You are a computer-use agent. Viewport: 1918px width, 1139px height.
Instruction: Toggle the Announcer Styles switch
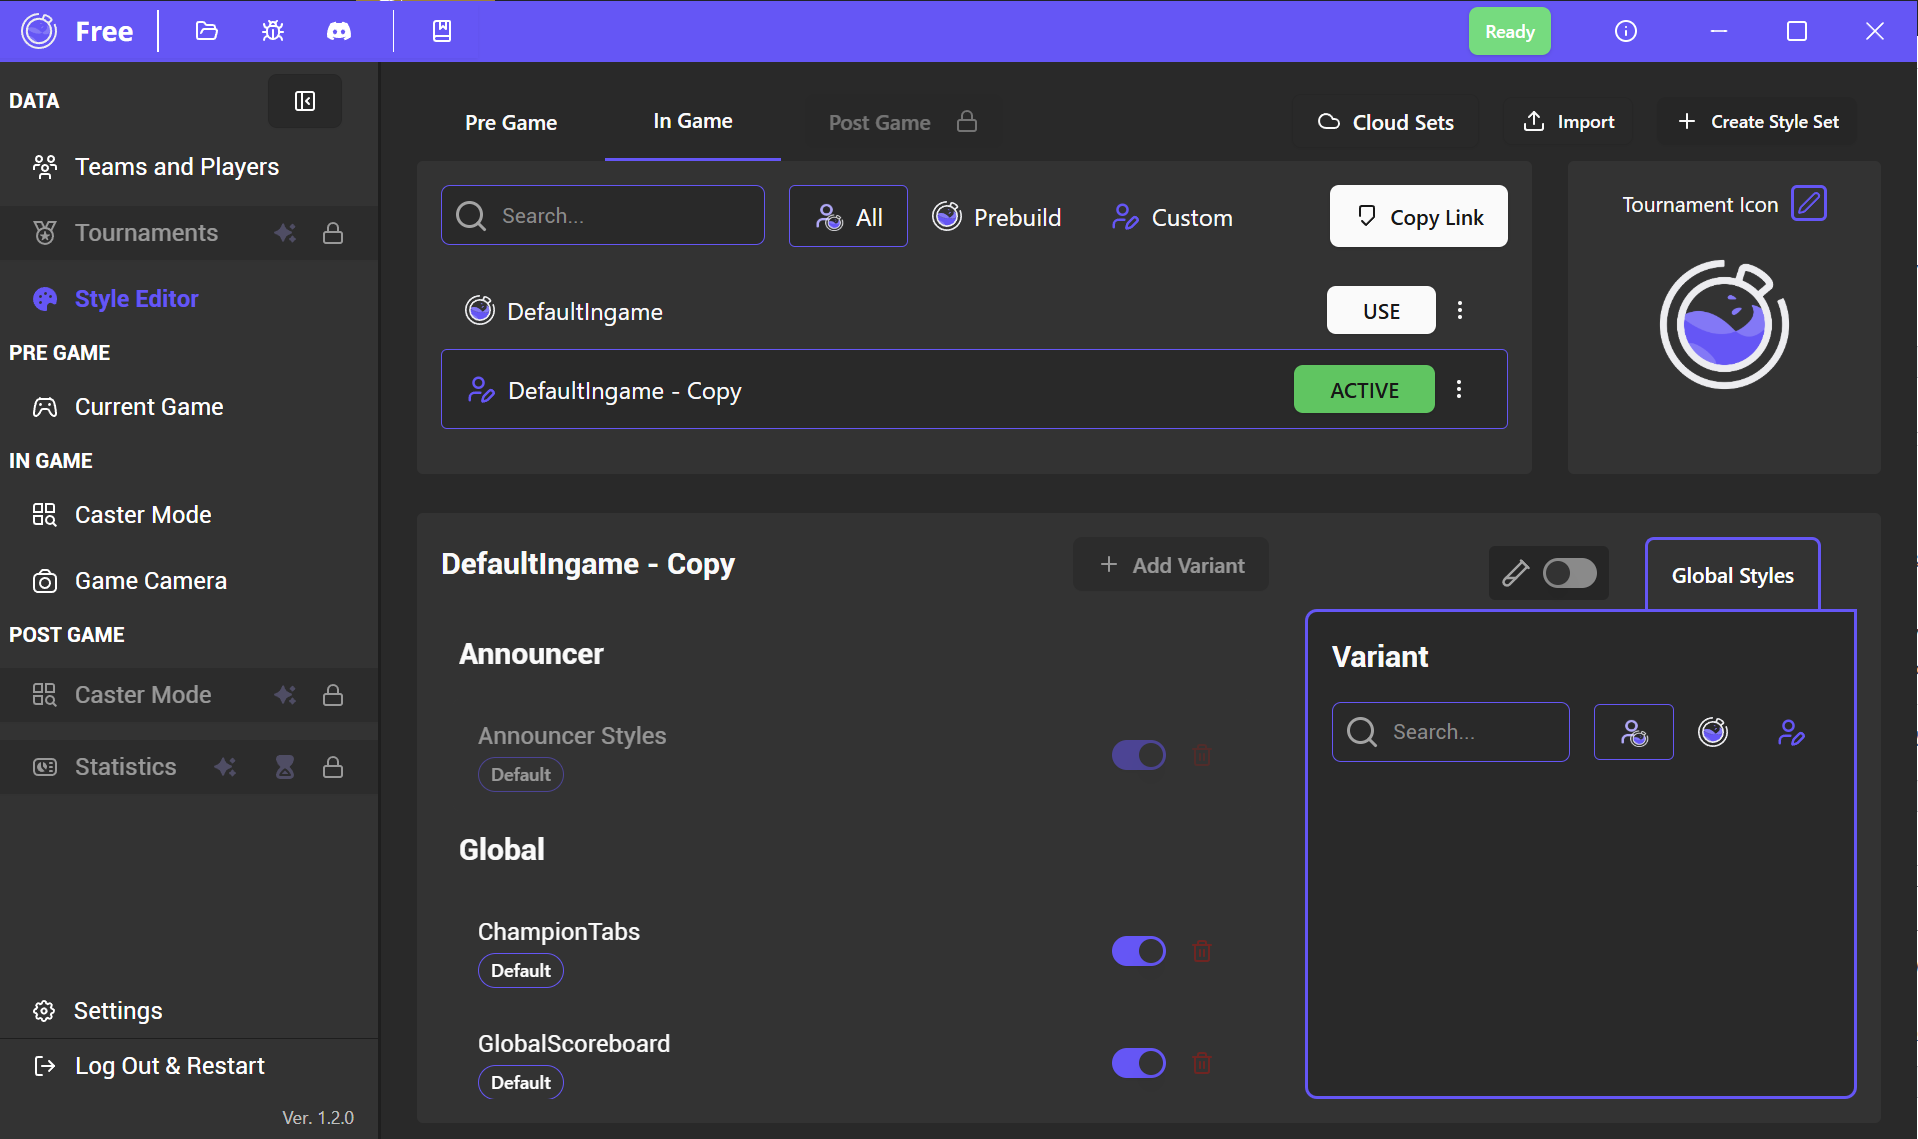coord(1138,755)
